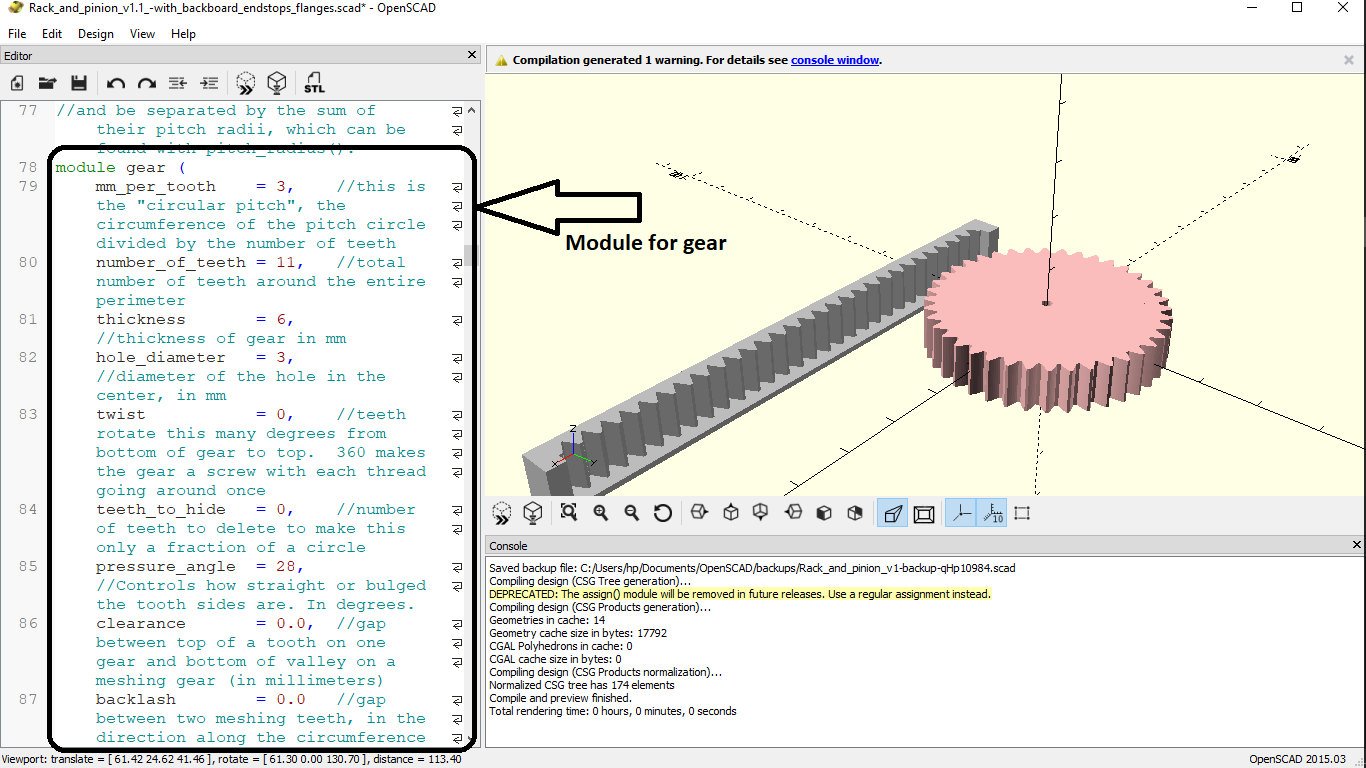Switch to Top view
This screenshot has height=768, width=1366.
pos(731,513)
